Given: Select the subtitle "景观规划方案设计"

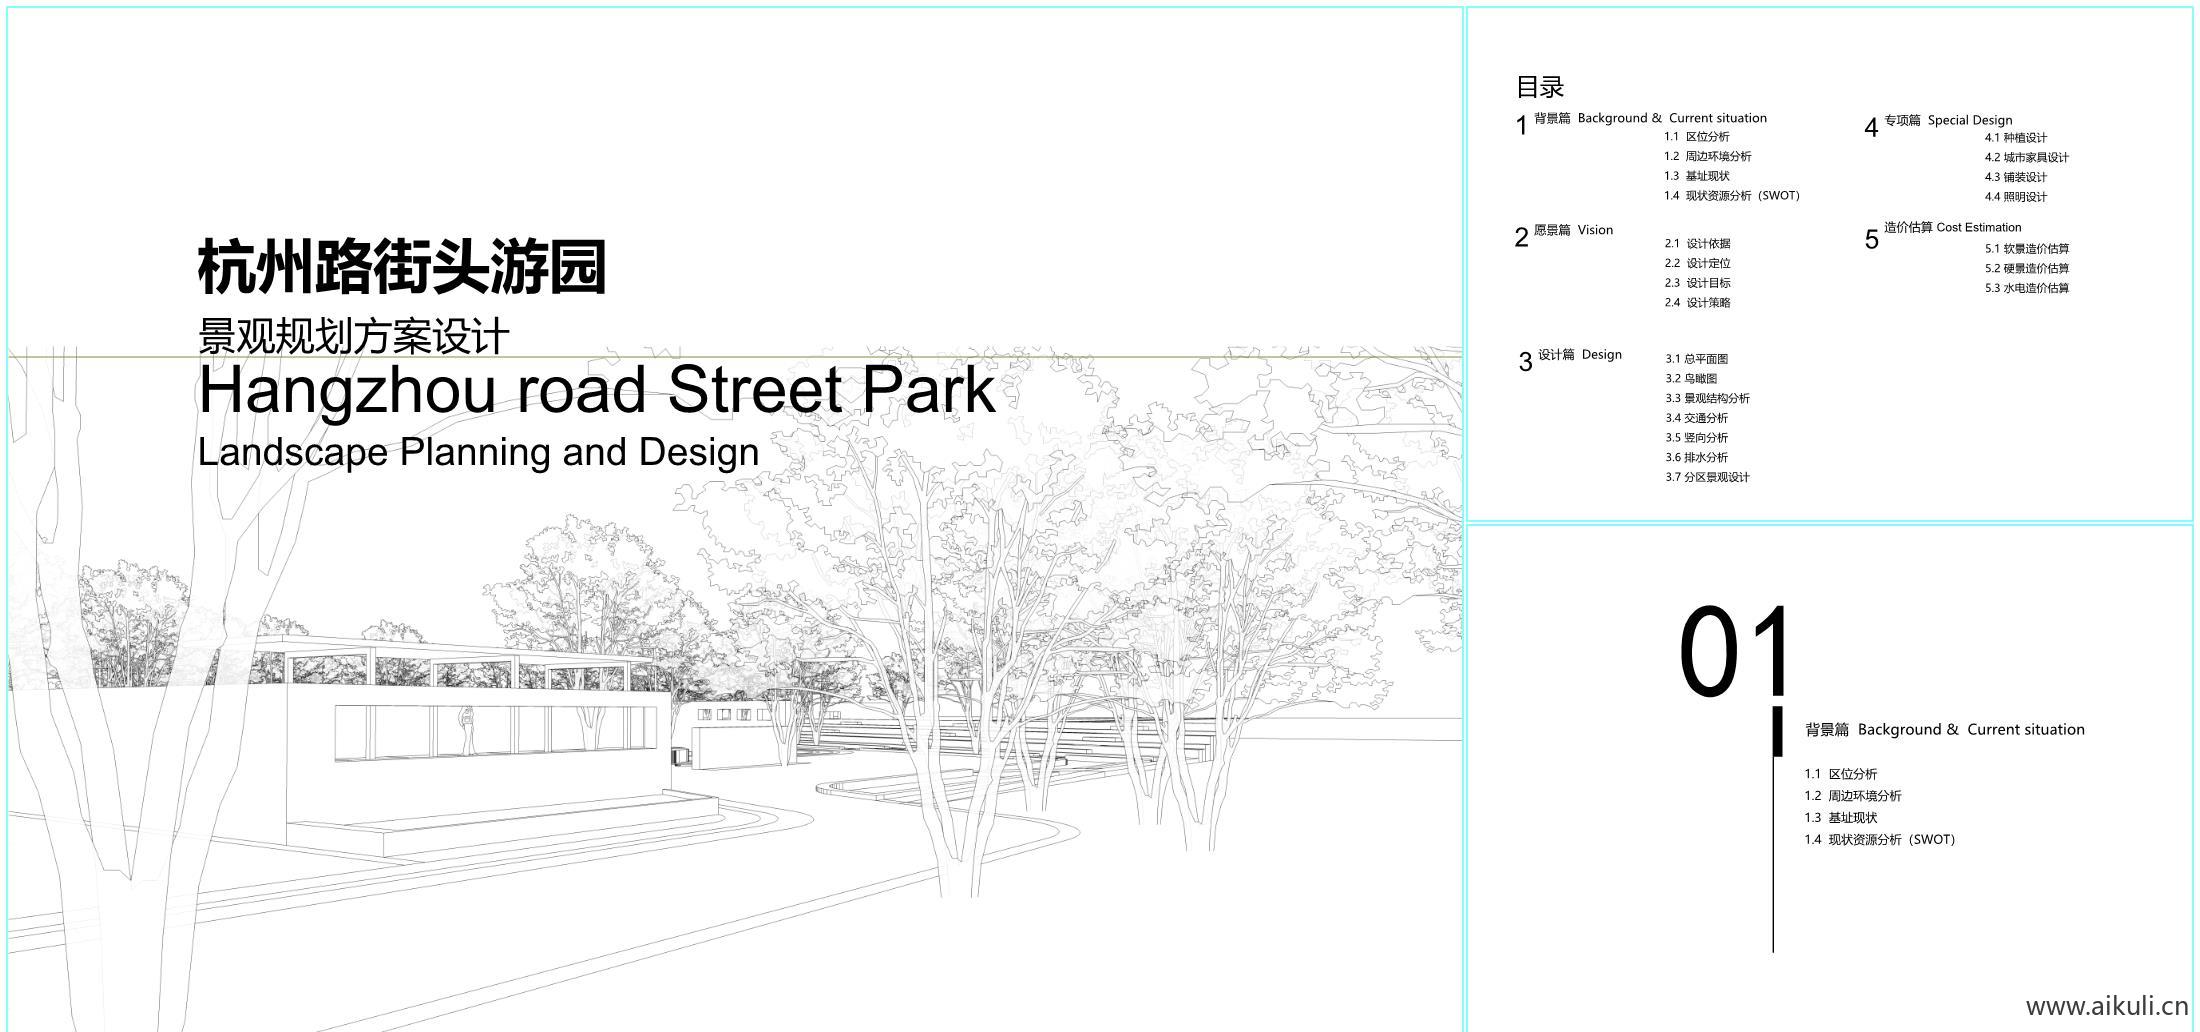Looking at the screenshot, I should [354, 336].
